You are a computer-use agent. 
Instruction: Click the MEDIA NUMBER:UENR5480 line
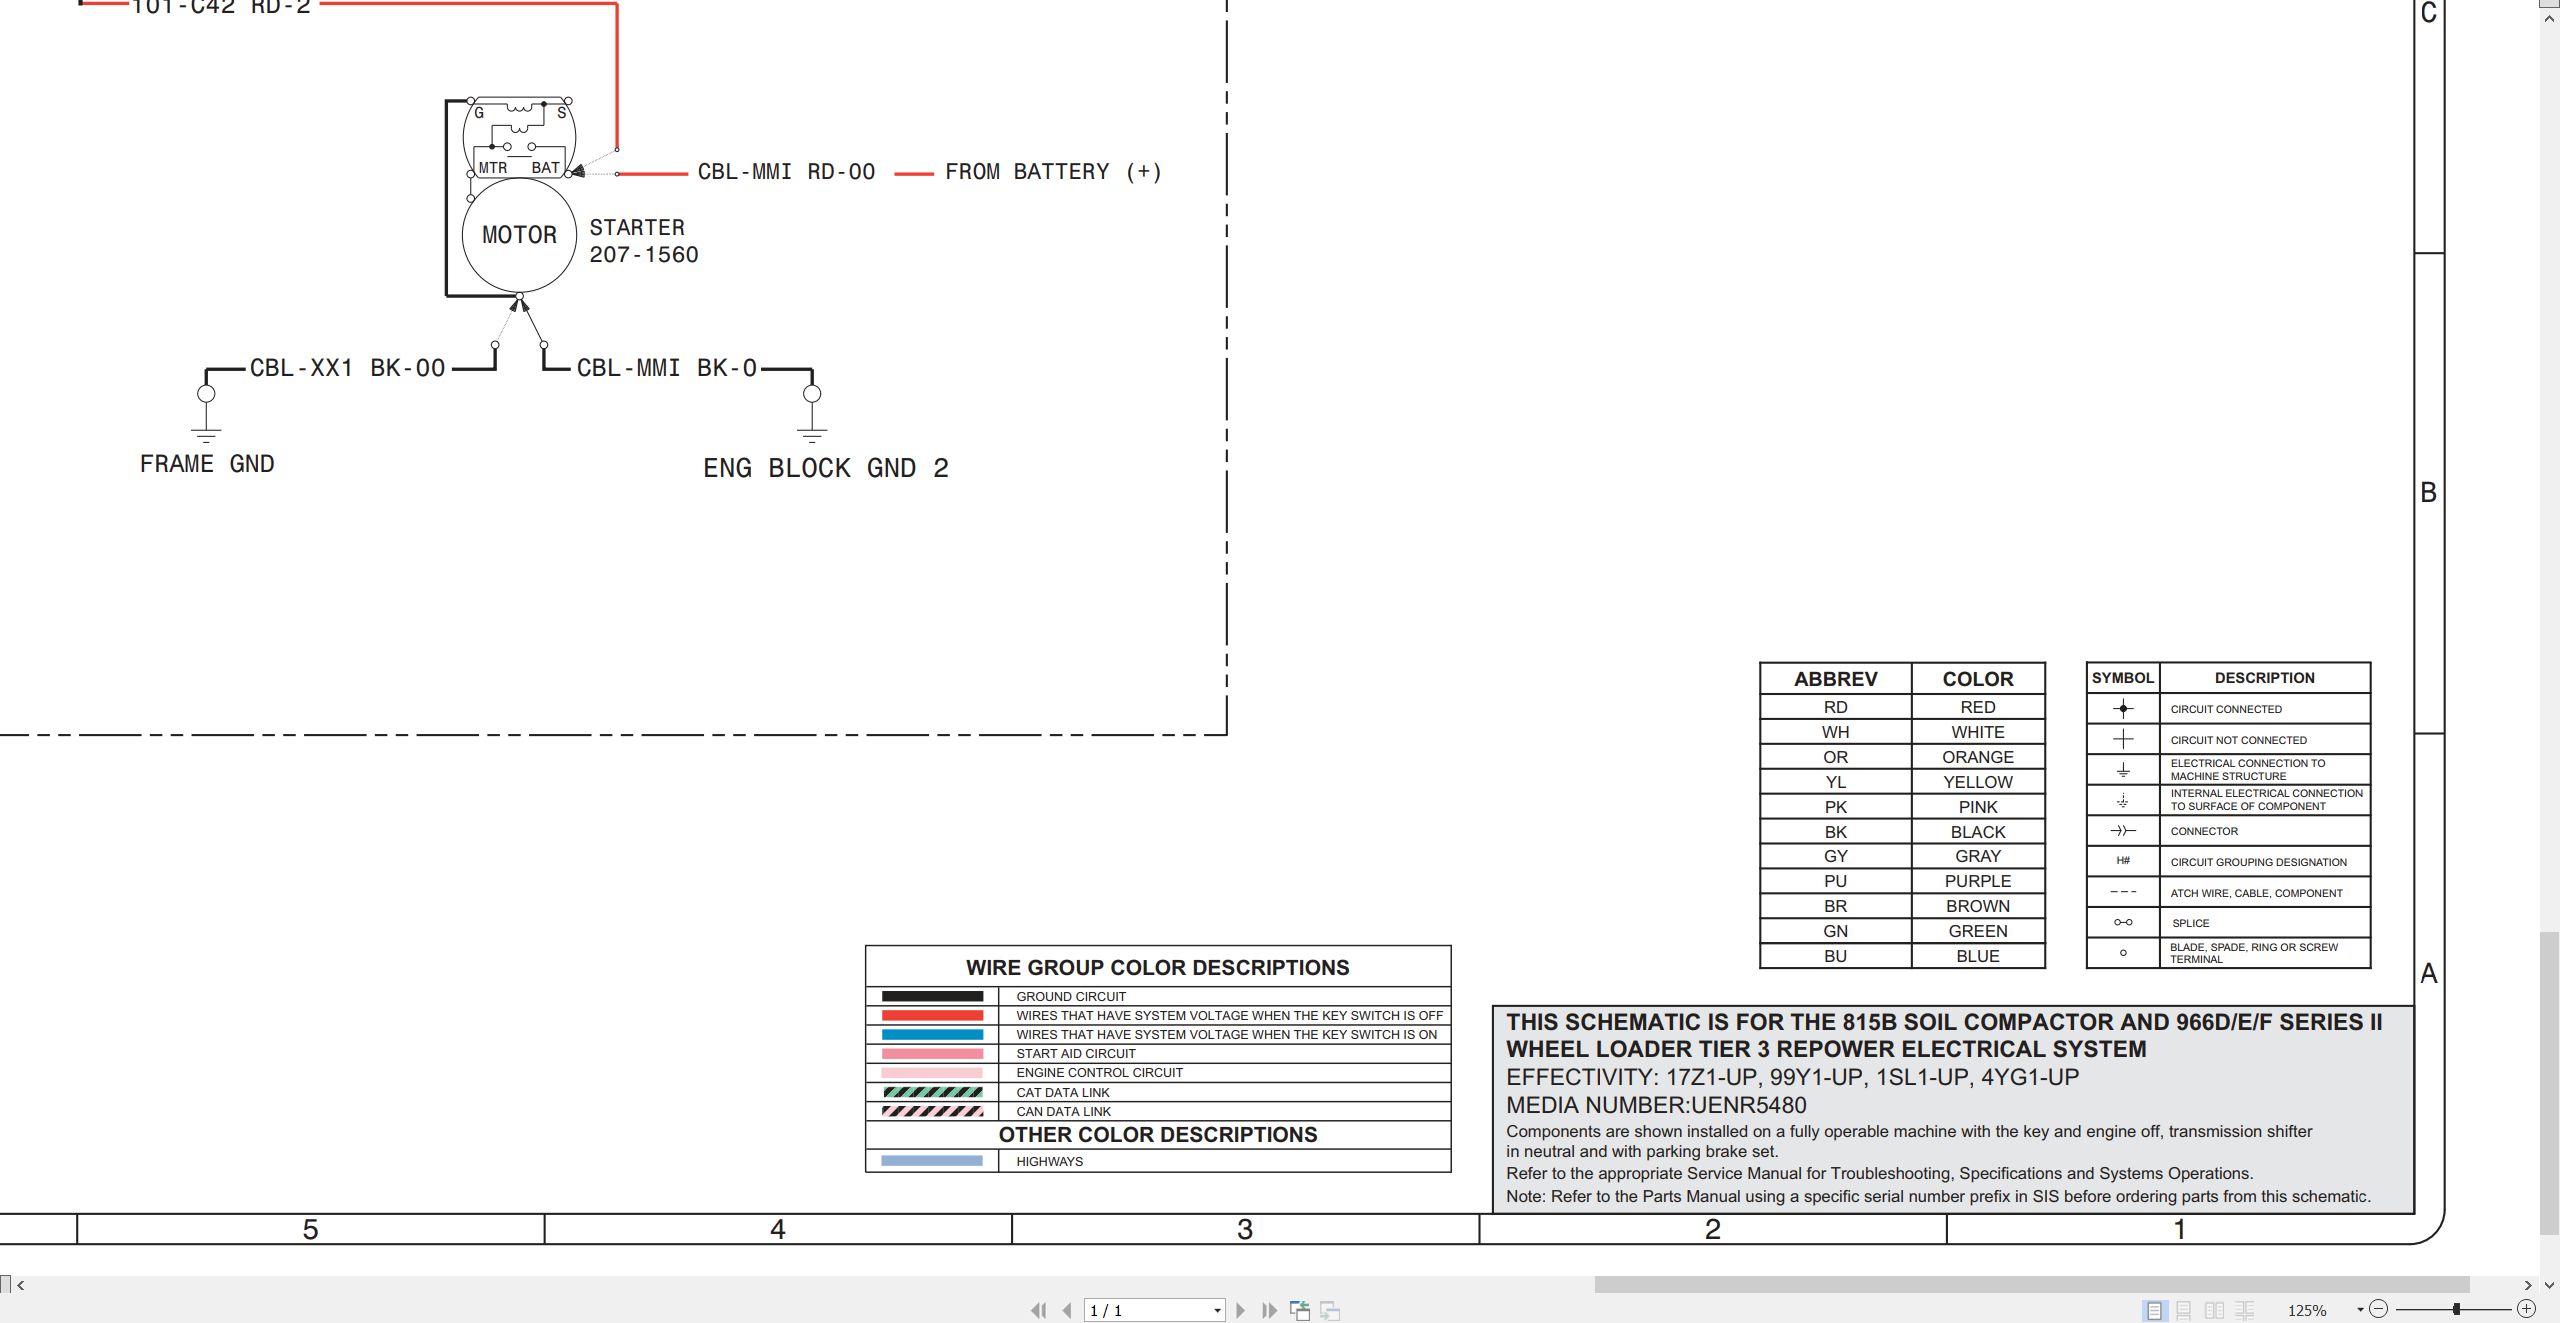[x=1656, y=1105]
